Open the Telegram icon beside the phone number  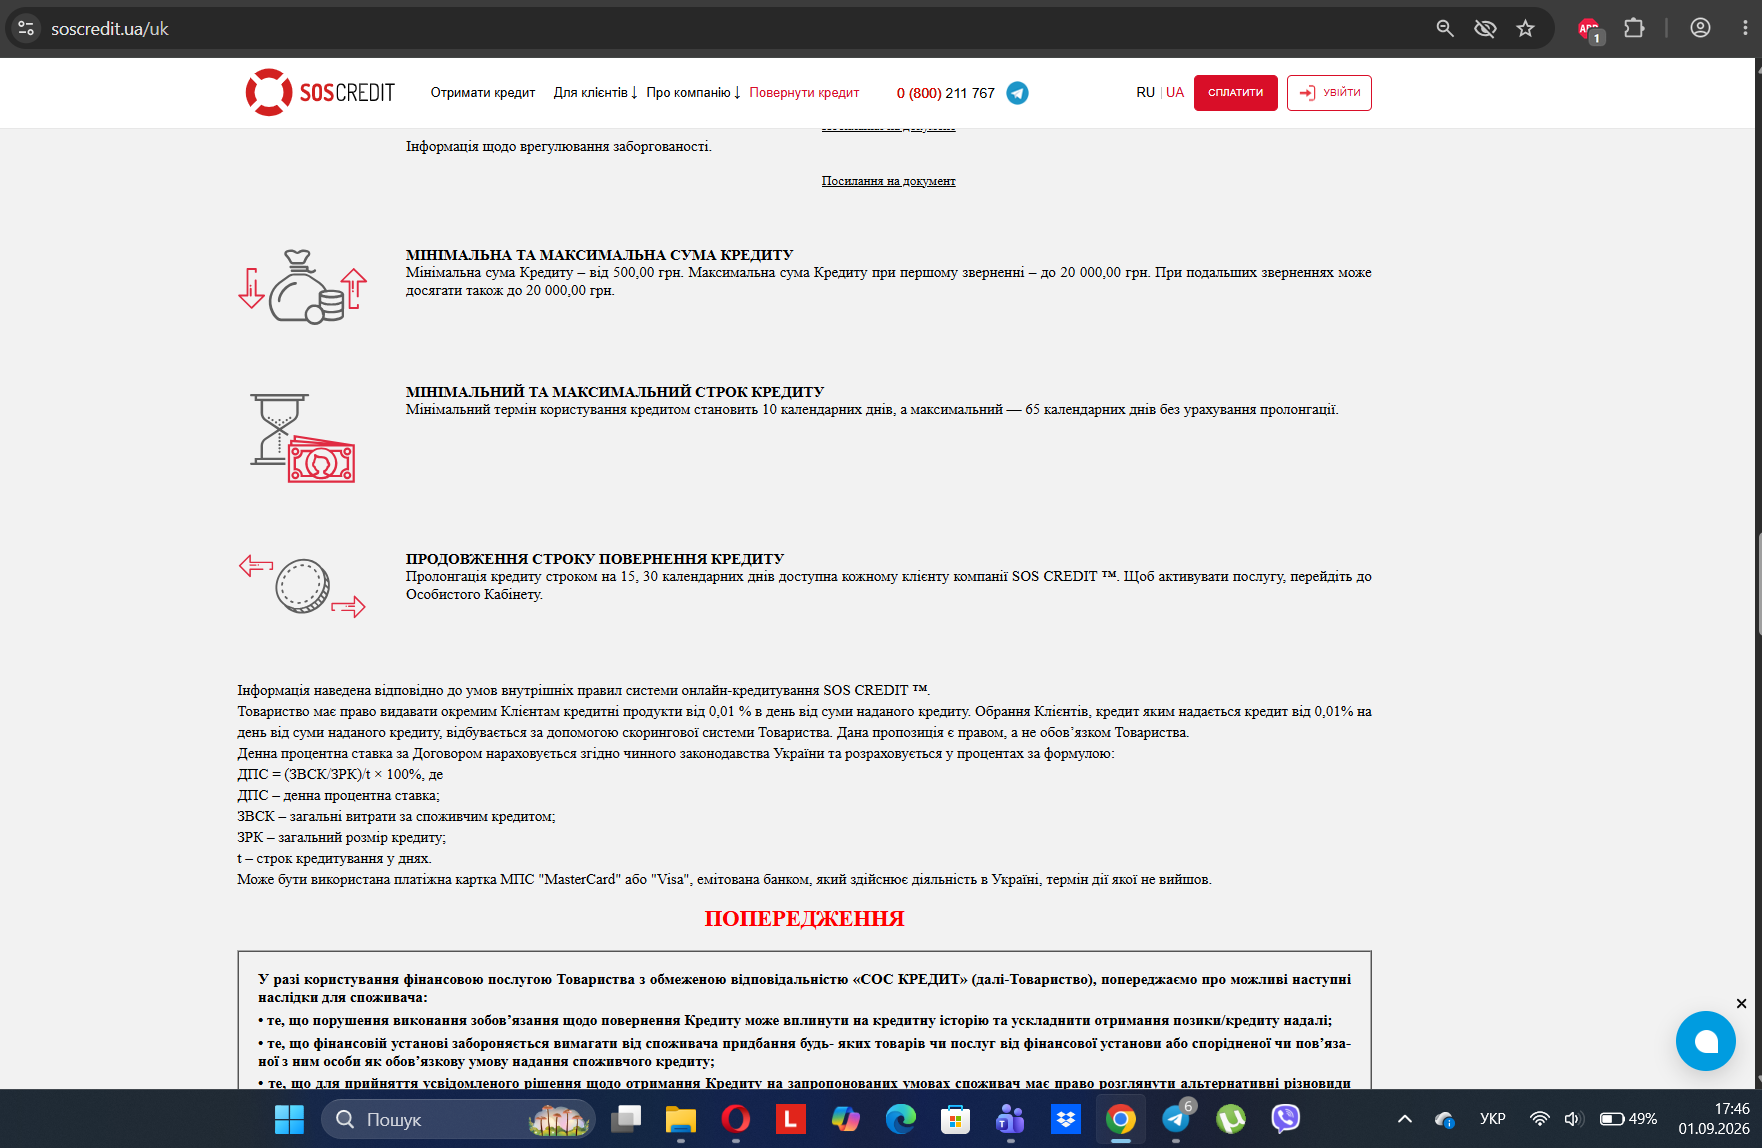tap(1017, 93)
